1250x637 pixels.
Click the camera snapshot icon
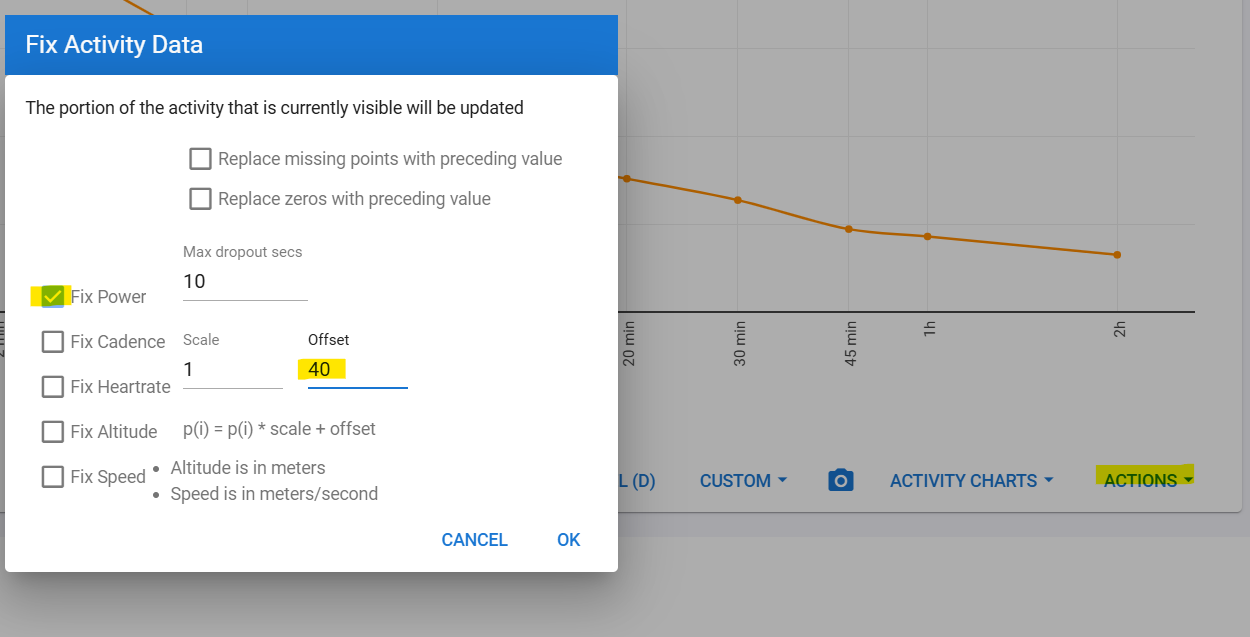coord(842,481)
